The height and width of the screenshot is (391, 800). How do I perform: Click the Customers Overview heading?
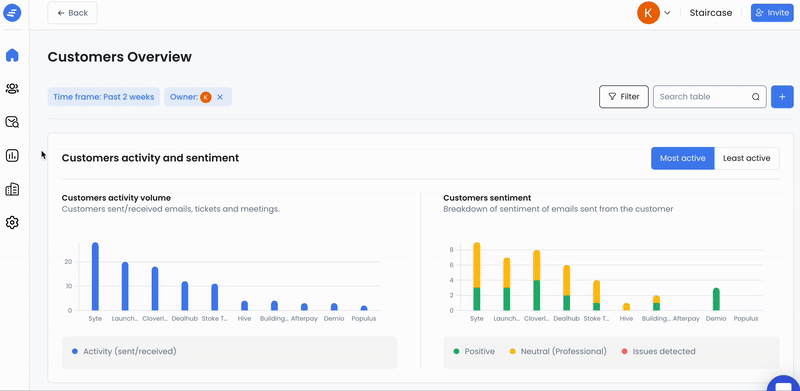119,57
